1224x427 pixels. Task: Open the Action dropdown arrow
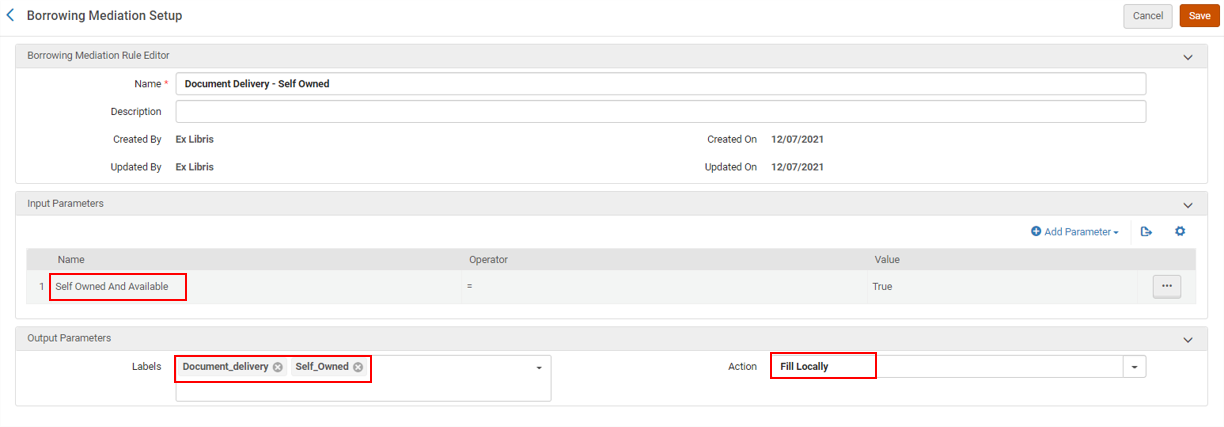pyautogui.click(x=1134, y=367)
